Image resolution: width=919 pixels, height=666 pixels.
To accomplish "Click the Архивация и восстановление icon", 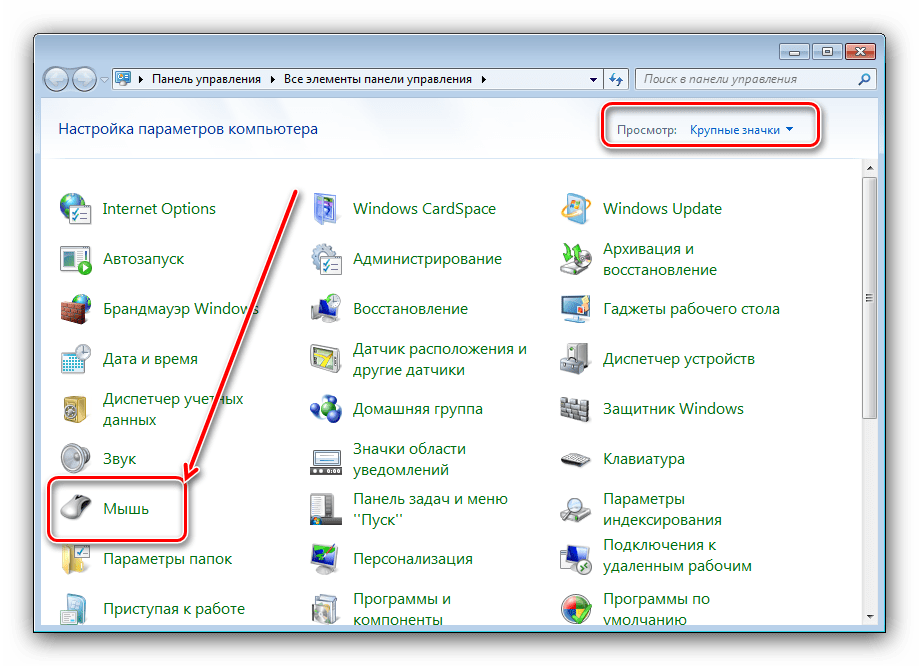I will pyautogui.click(x=576, y=259).
